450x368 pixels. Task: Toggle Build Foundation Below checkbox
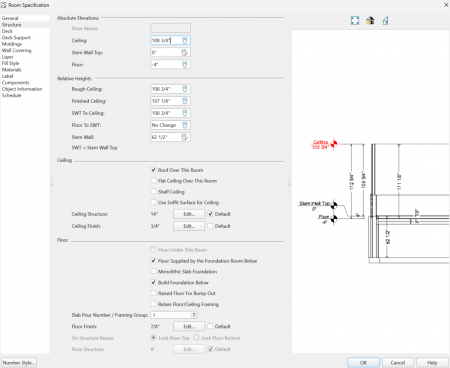point(153,282)
